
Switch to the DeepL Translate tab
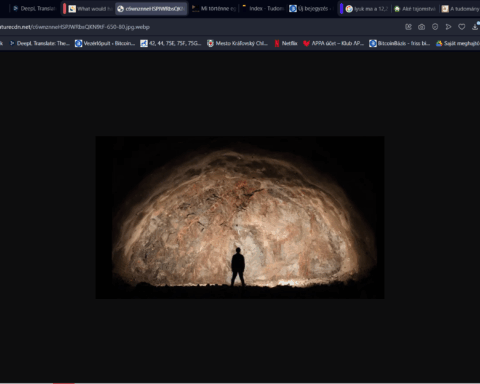[34, 9]
